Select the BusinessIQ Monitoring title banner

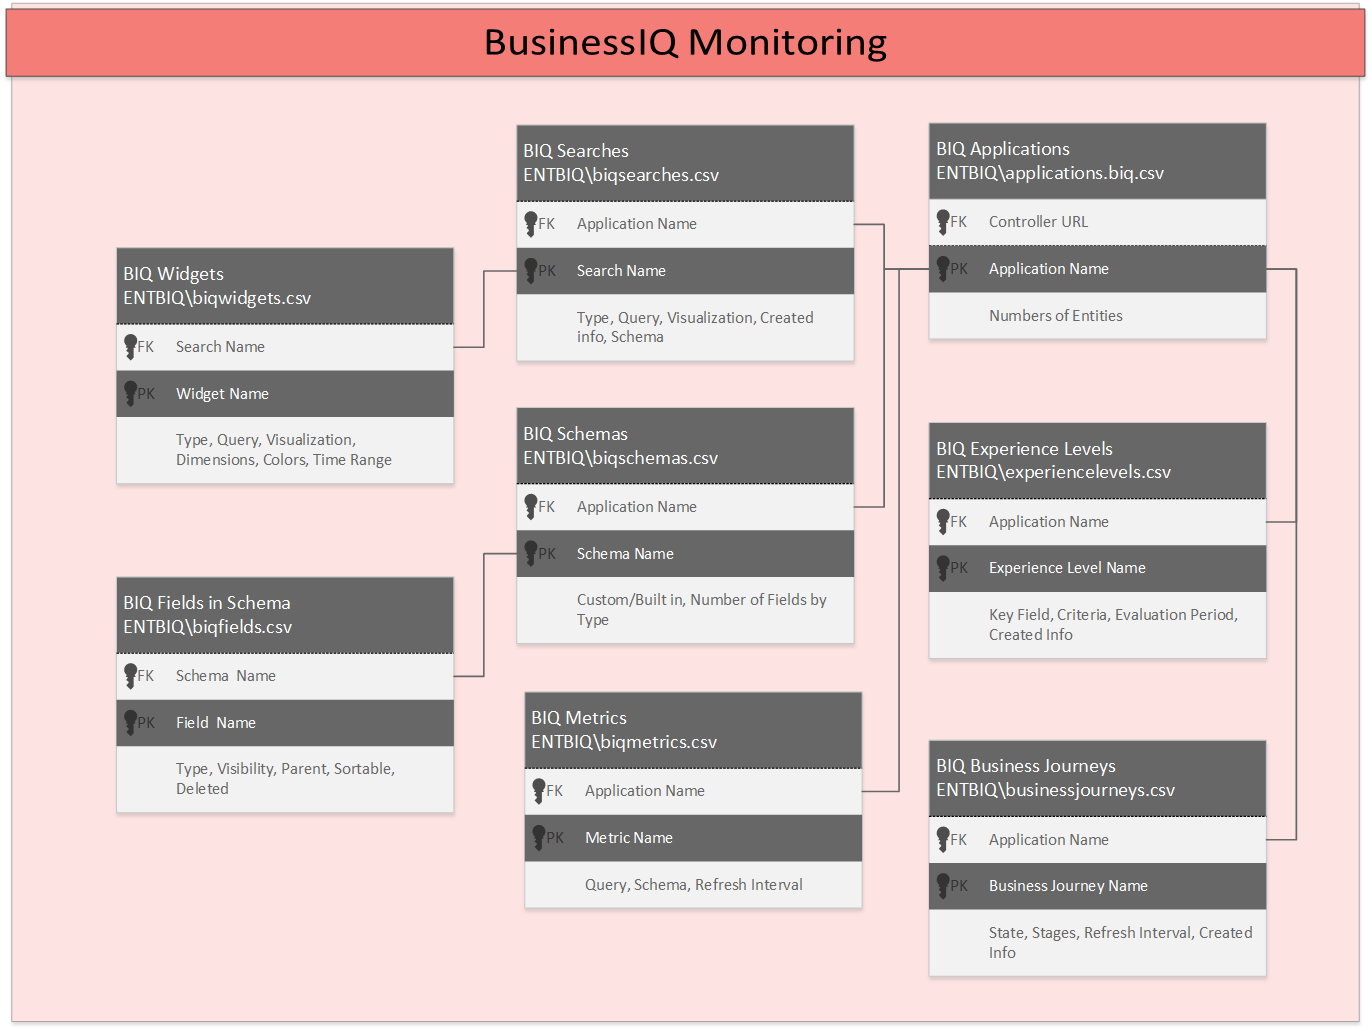point(685,43)
